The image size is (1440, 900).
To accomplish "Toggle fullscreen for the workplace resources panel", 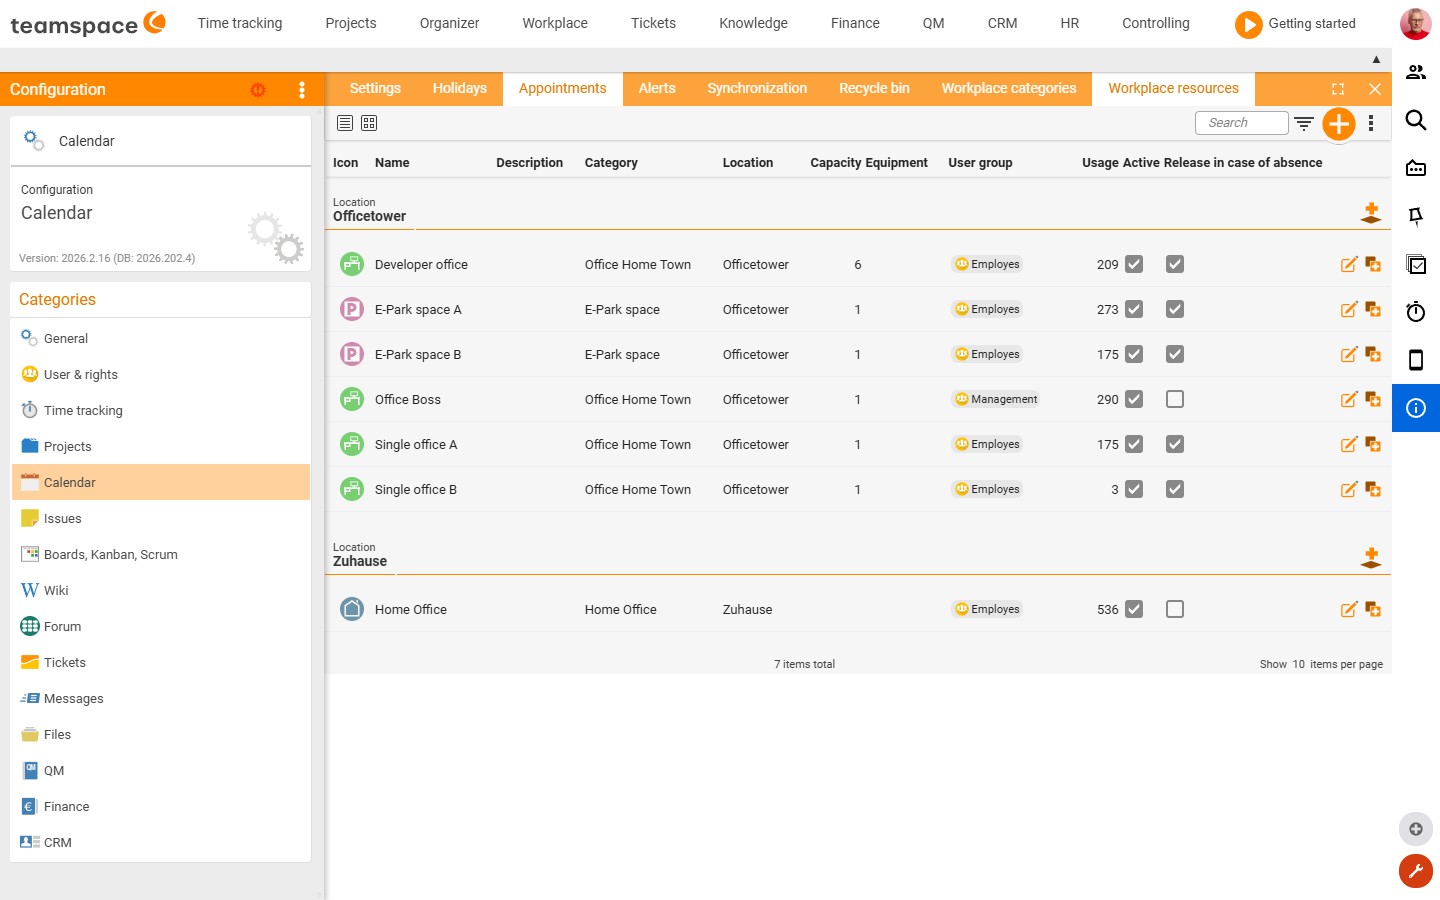I will 1338,89.
